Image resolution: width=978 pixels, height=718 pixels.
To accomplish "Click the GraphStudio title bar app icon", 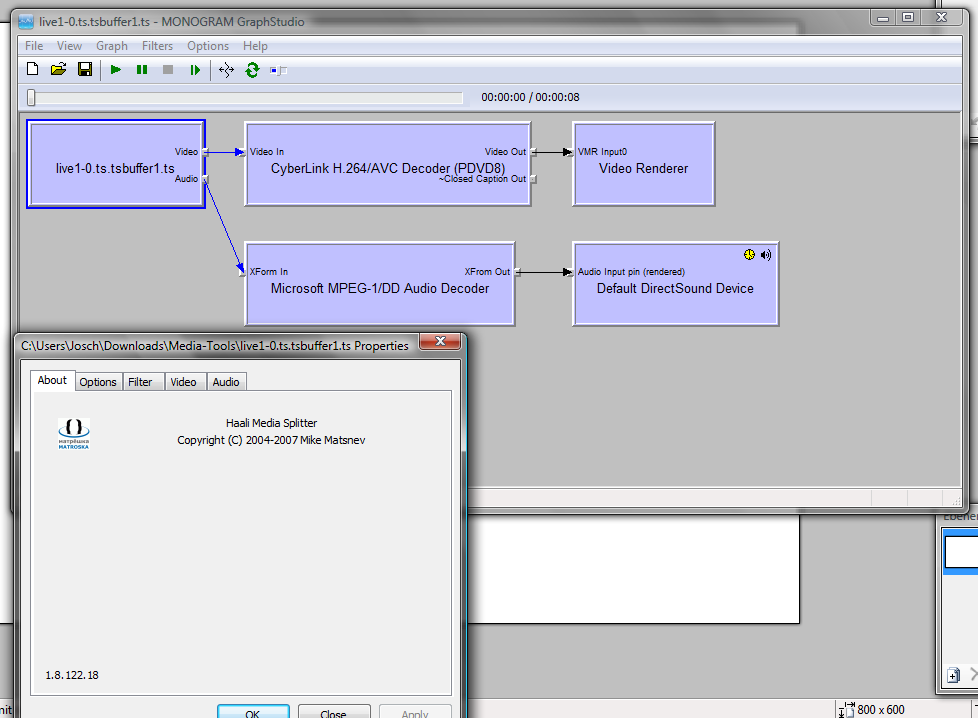I will (26, 22).
